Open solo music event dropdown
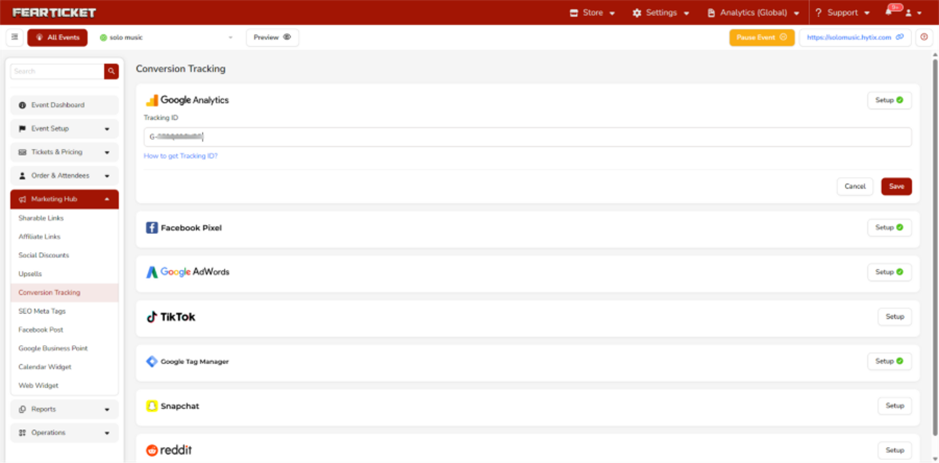Viewport: 939px width, 463px height. [x=166, y=37]
